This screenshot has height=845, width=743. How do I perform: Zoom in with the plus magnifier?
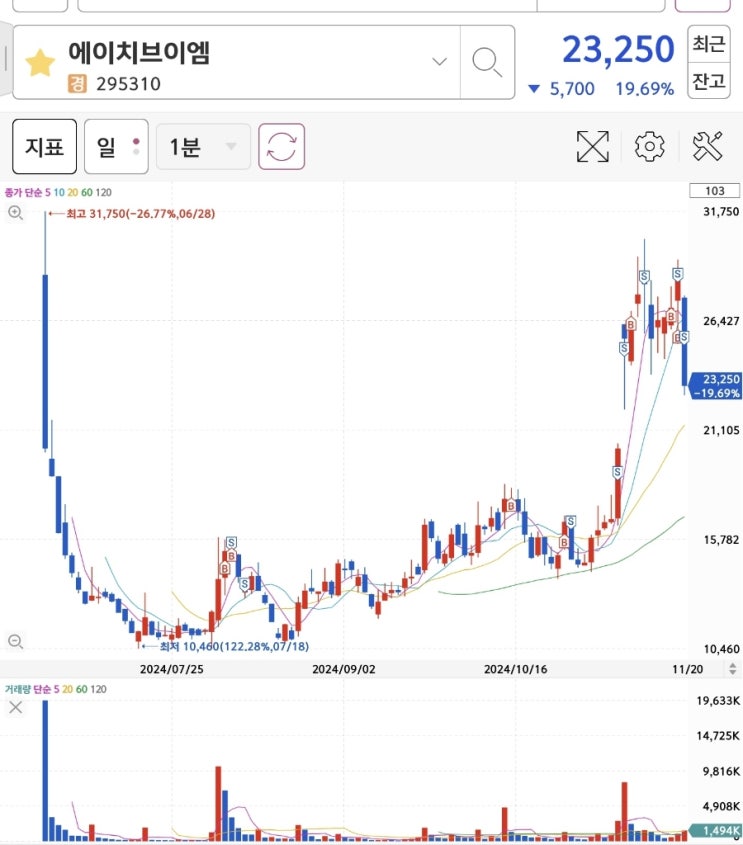click(x=16, y=213)
